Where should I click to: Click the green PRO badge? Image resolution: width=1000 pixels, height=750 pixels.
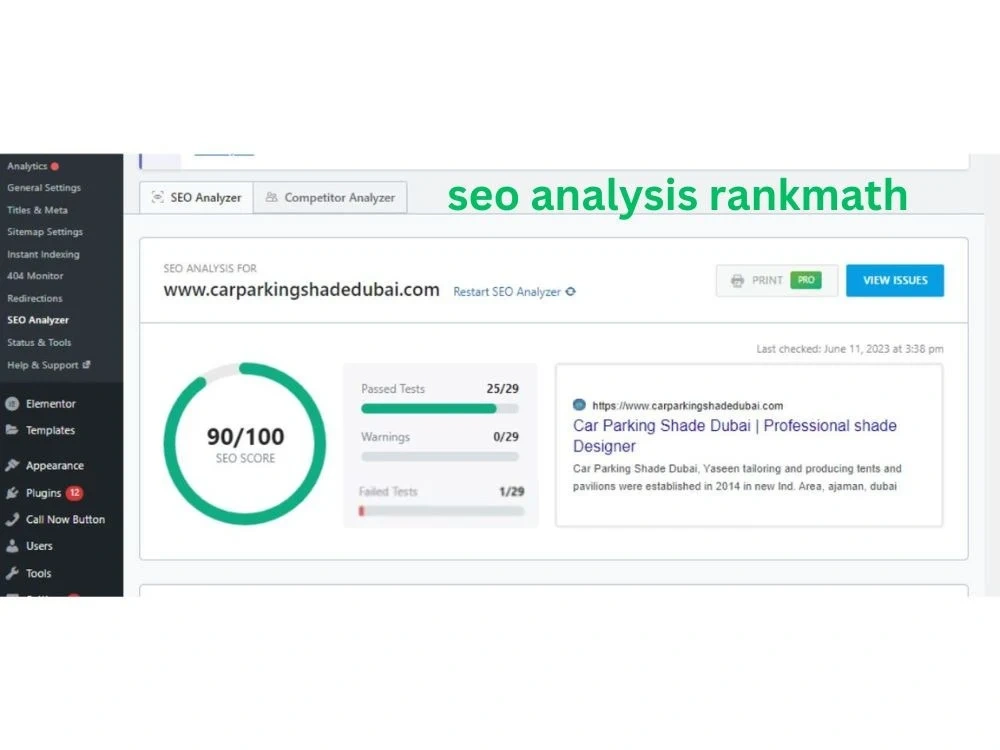tap(806, 280)
